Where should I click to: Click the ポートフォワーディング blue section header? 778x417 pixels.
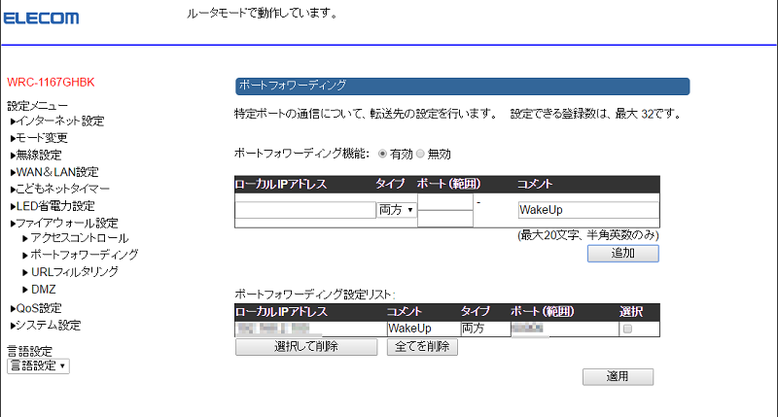pos(462,86)
